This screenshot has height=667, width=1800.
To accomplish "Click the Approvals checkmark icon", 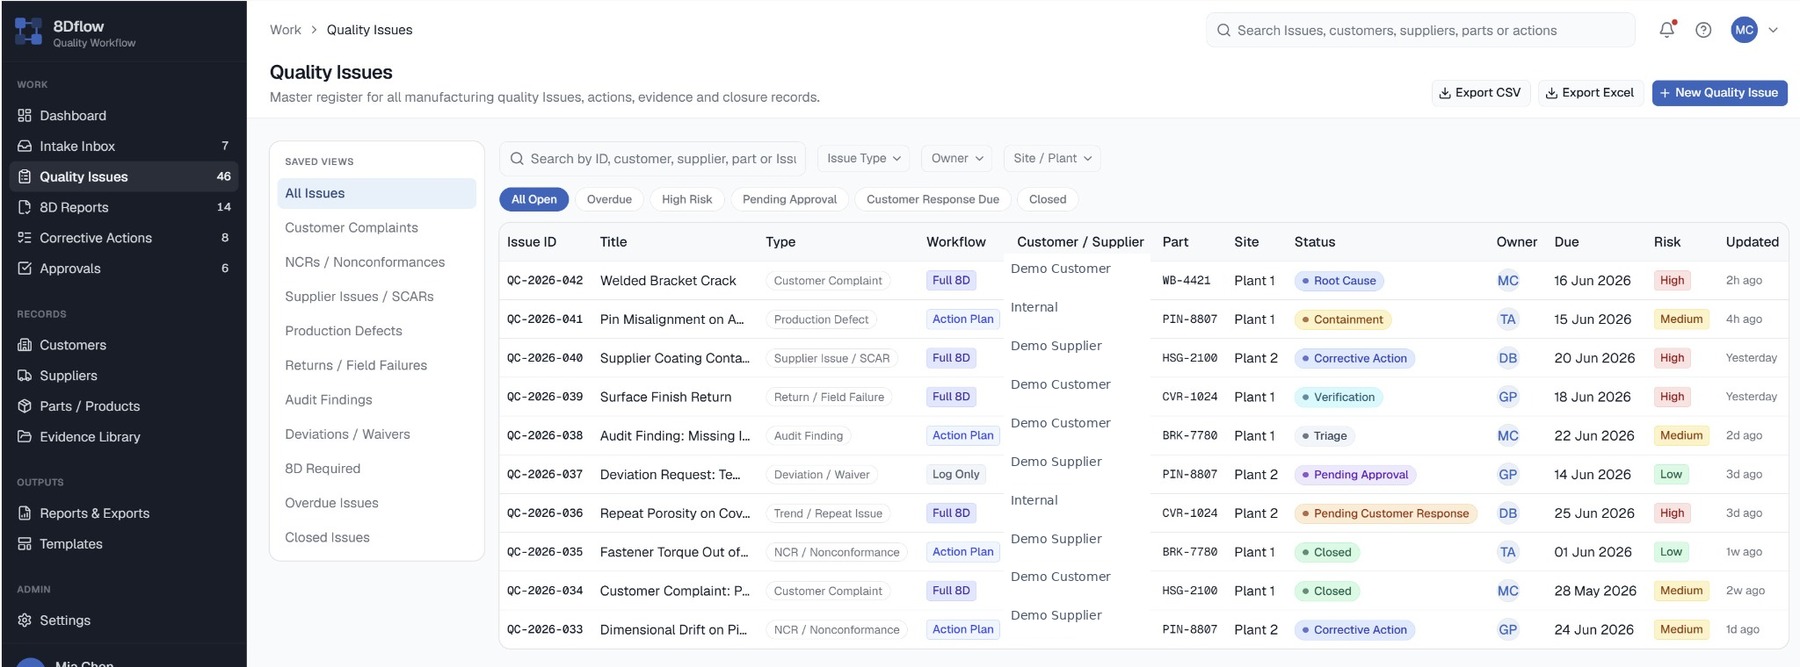I will coord(25,268).
